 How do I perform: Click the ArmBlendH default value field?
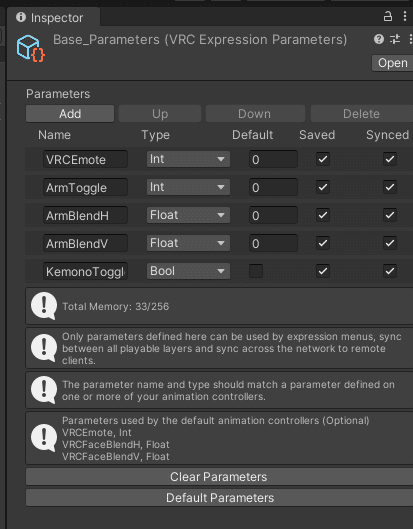[273, 215]
